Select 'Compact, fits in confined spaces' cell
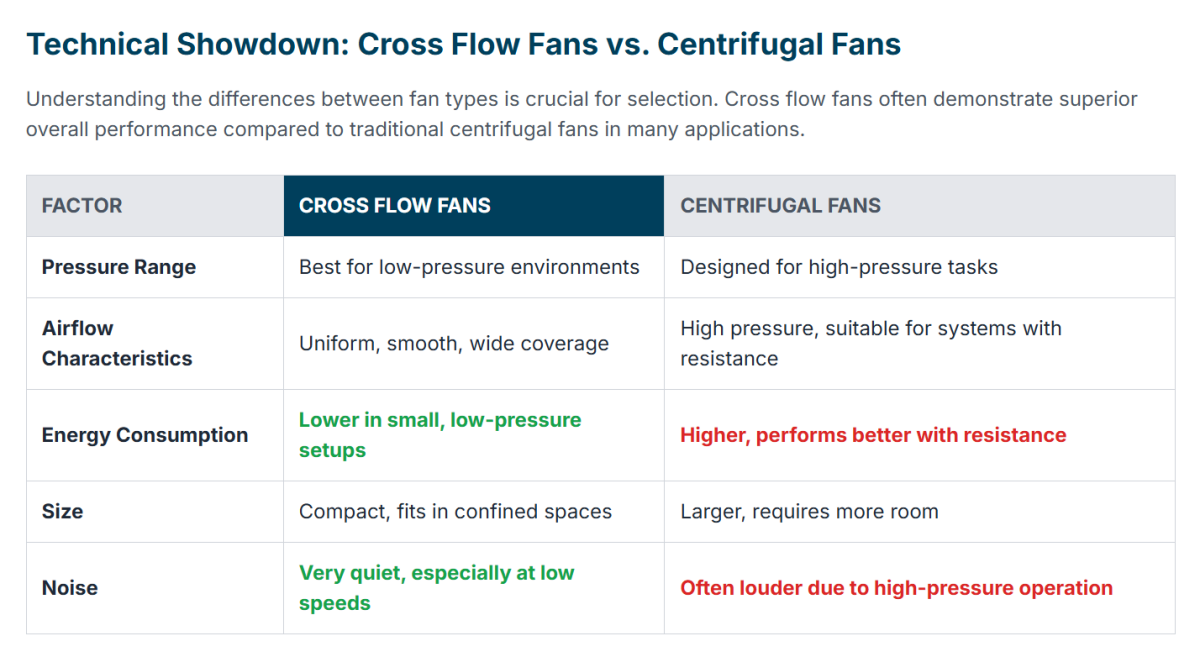 [455, 511]
